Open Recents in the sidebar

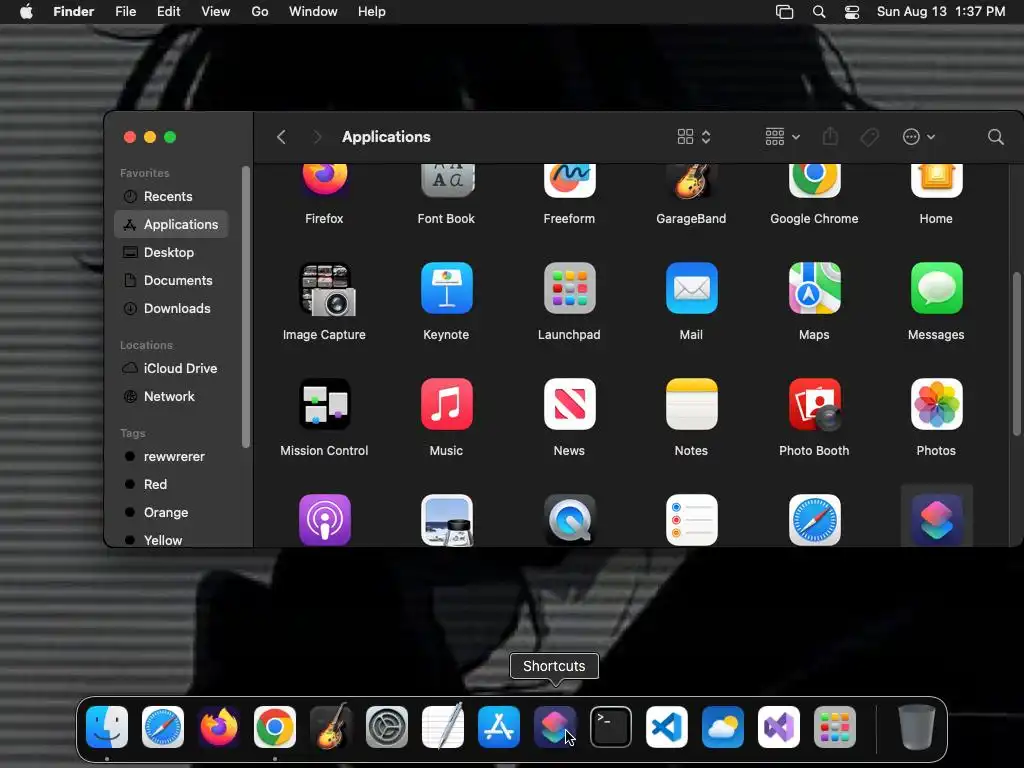(171, 197)
